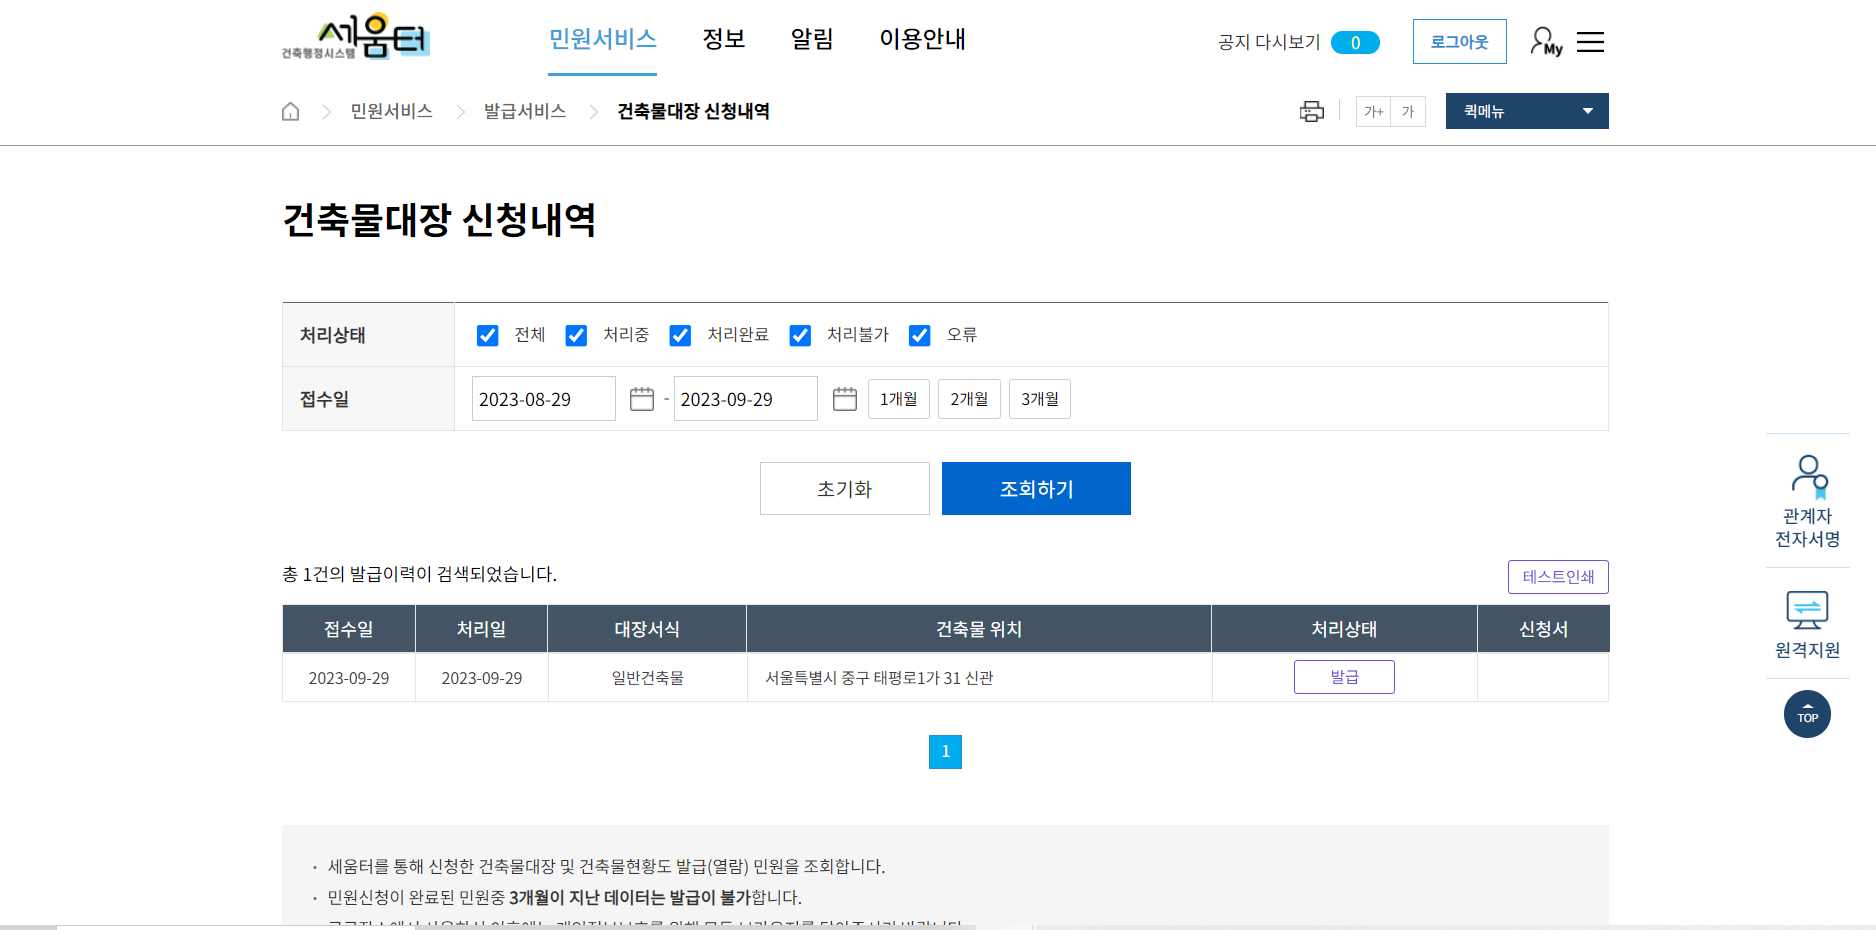The width and height of the screenshot is (1876, 930).
Task: Click the start date input field
Action: point(543,398)
